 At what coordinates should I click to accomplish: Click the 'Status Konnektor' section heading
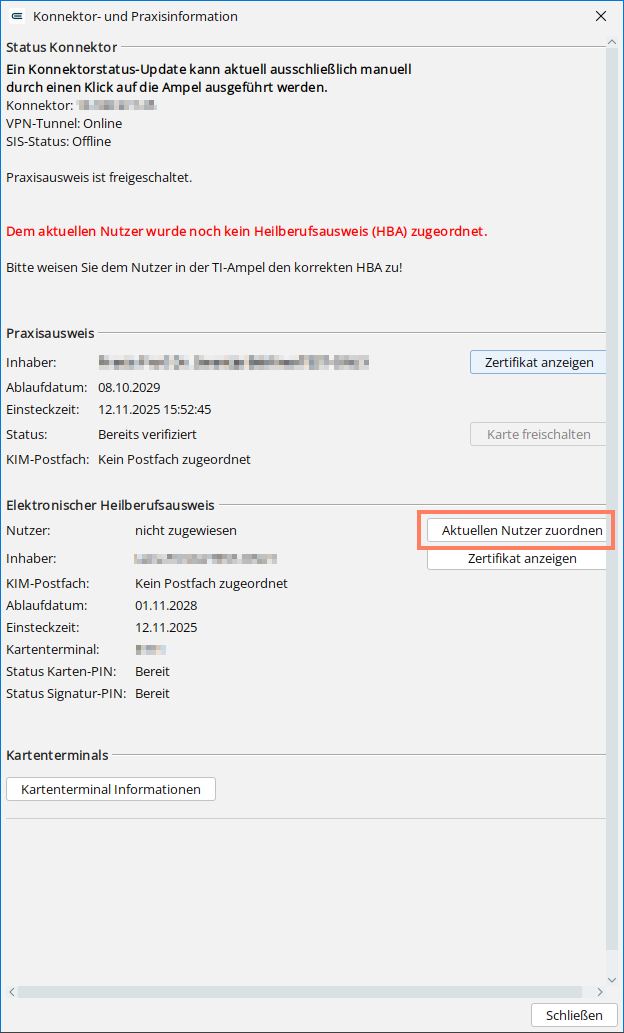pyautogui.click(x=61, y=47)
